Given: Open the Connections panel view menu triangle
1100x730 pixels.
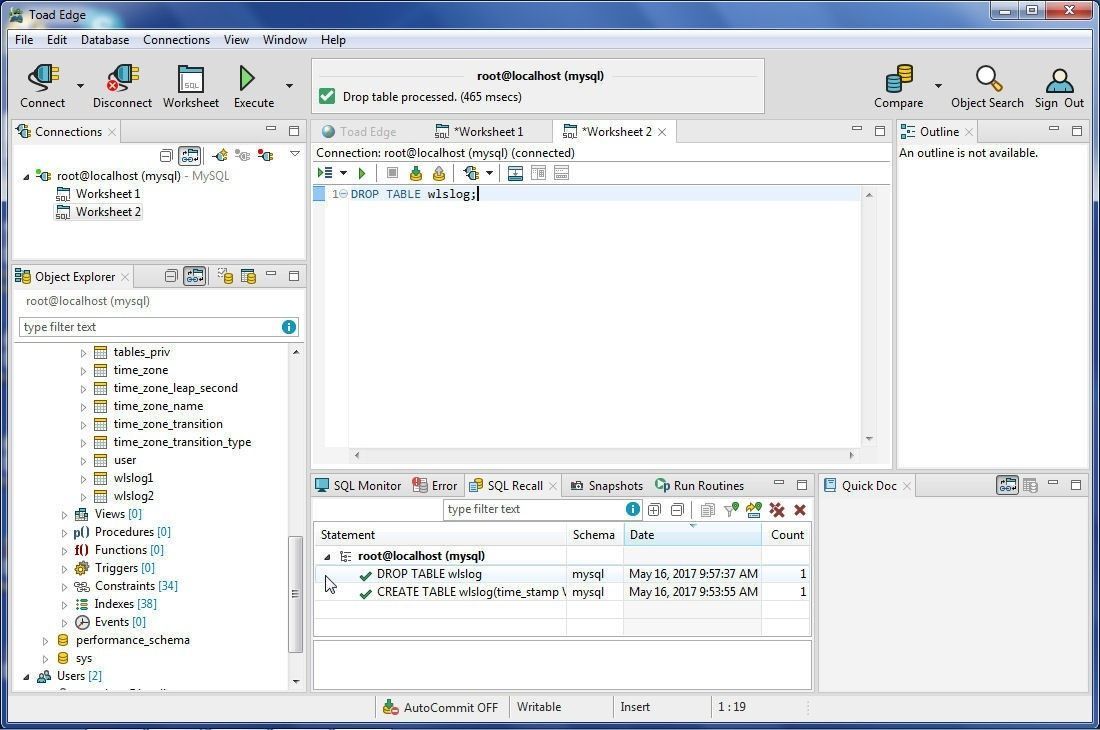Looking at the screenshot, I should coord(295,154).
